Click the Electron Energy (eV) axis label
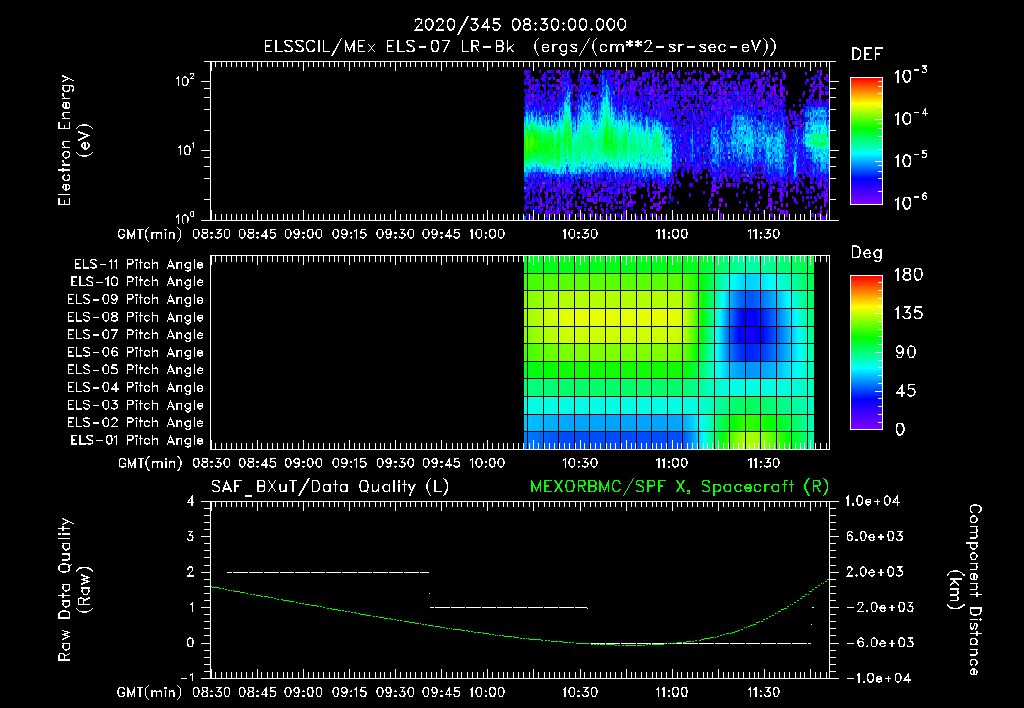This screenshot has width=1024, height=708. 74,140
